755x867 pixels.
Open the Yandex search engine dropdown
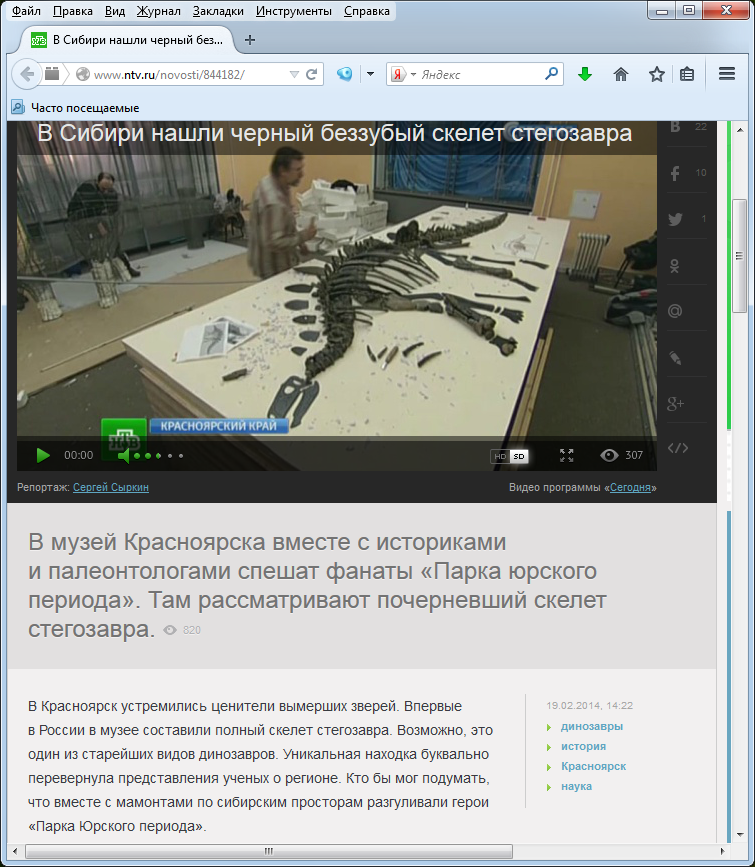pyautogui.click(x=403, y=74)
